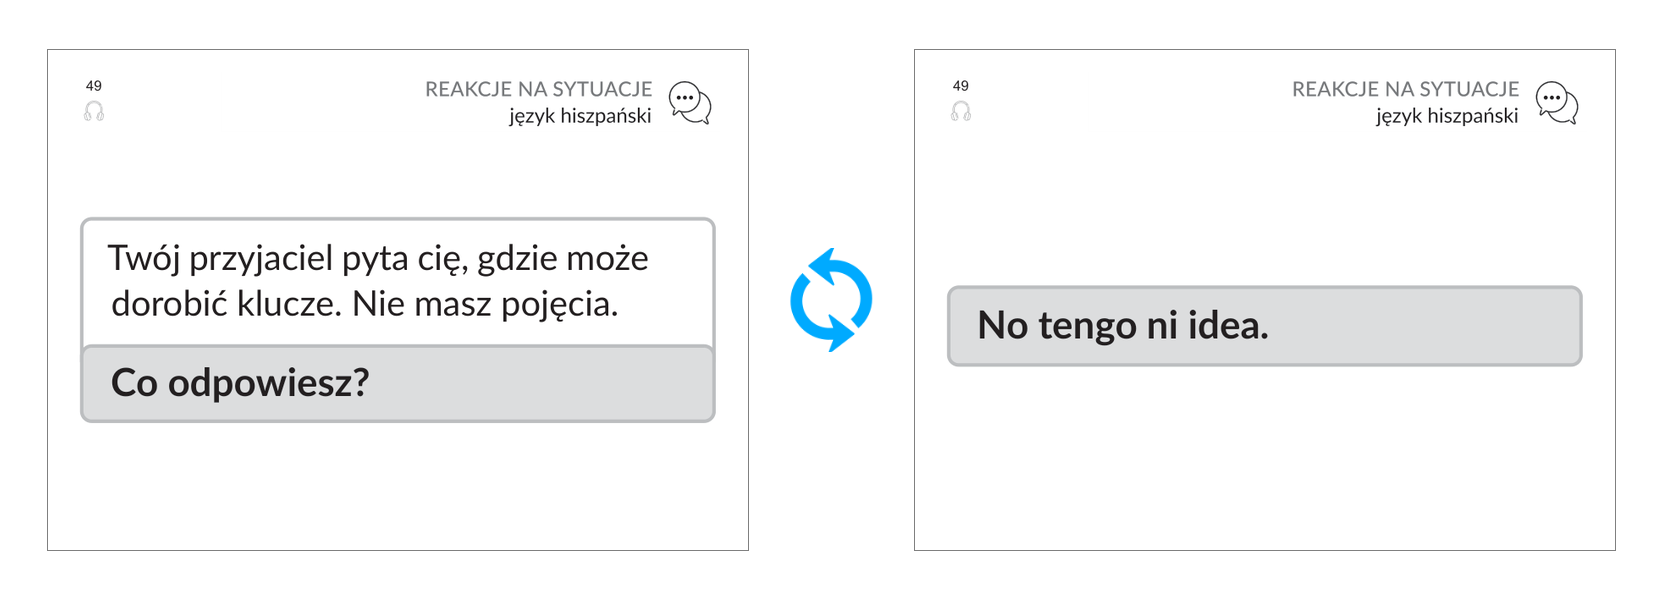Click 'Nie masz pojęcia.' sentence
Screen dimensions: 1663x600
click(x=485, y=304)
